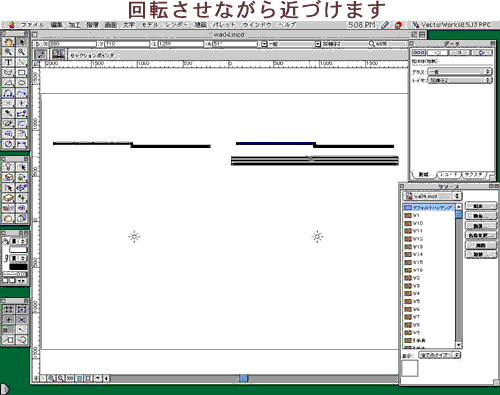Open the クラス dropdown in data palette

coord(460,72)
